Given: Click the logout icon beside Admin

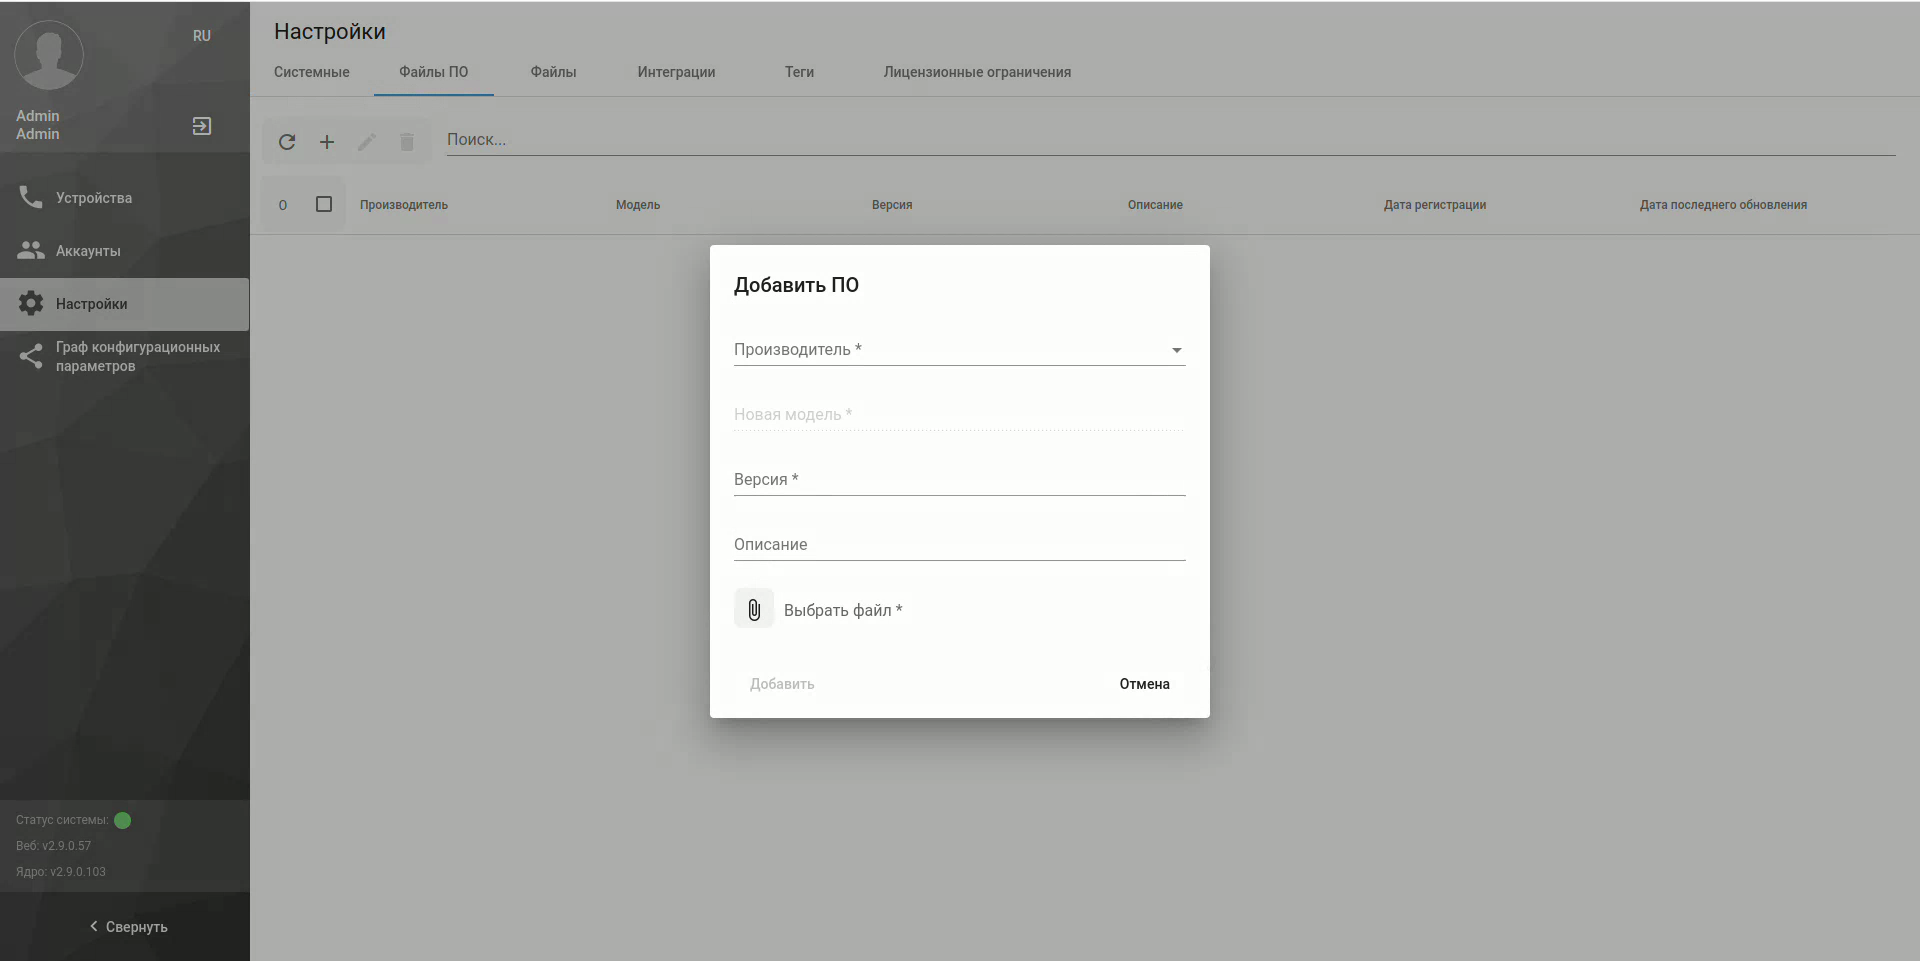Looking at the screenshot, I should (x=202, y=126).
